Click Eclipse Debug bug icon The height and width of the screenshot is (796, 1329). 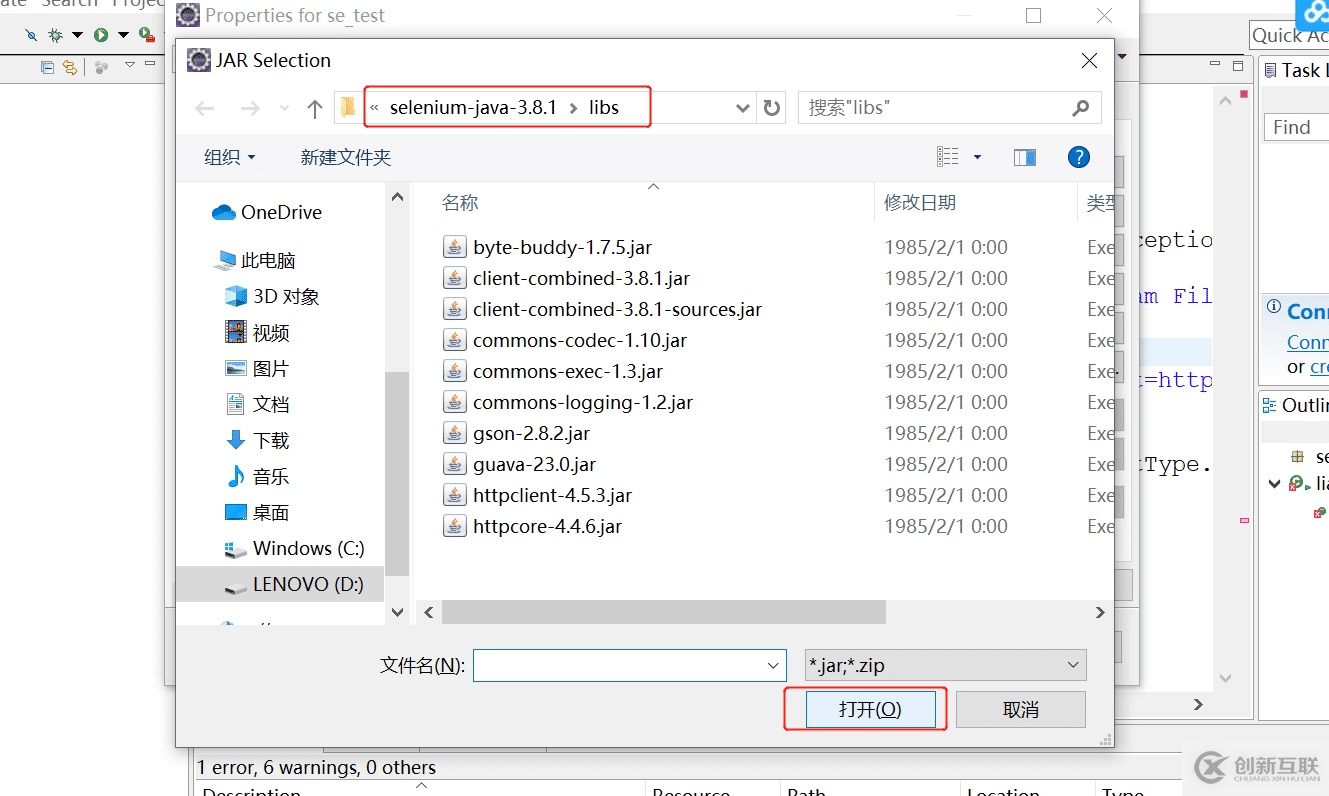point(55,35)
